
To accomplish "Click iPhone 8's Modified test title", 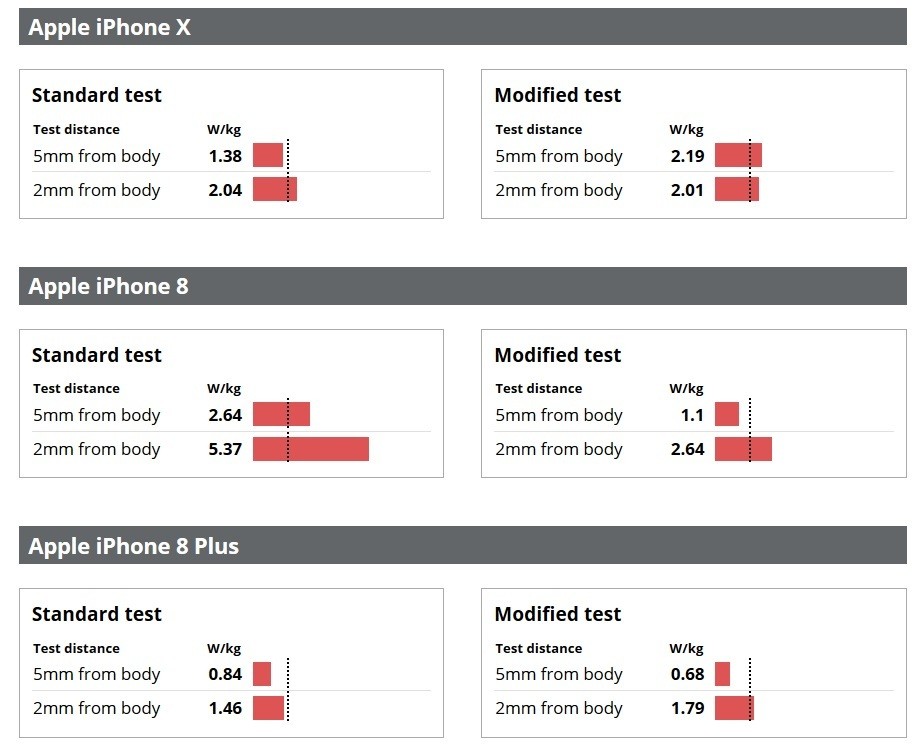I will point(558,355).
